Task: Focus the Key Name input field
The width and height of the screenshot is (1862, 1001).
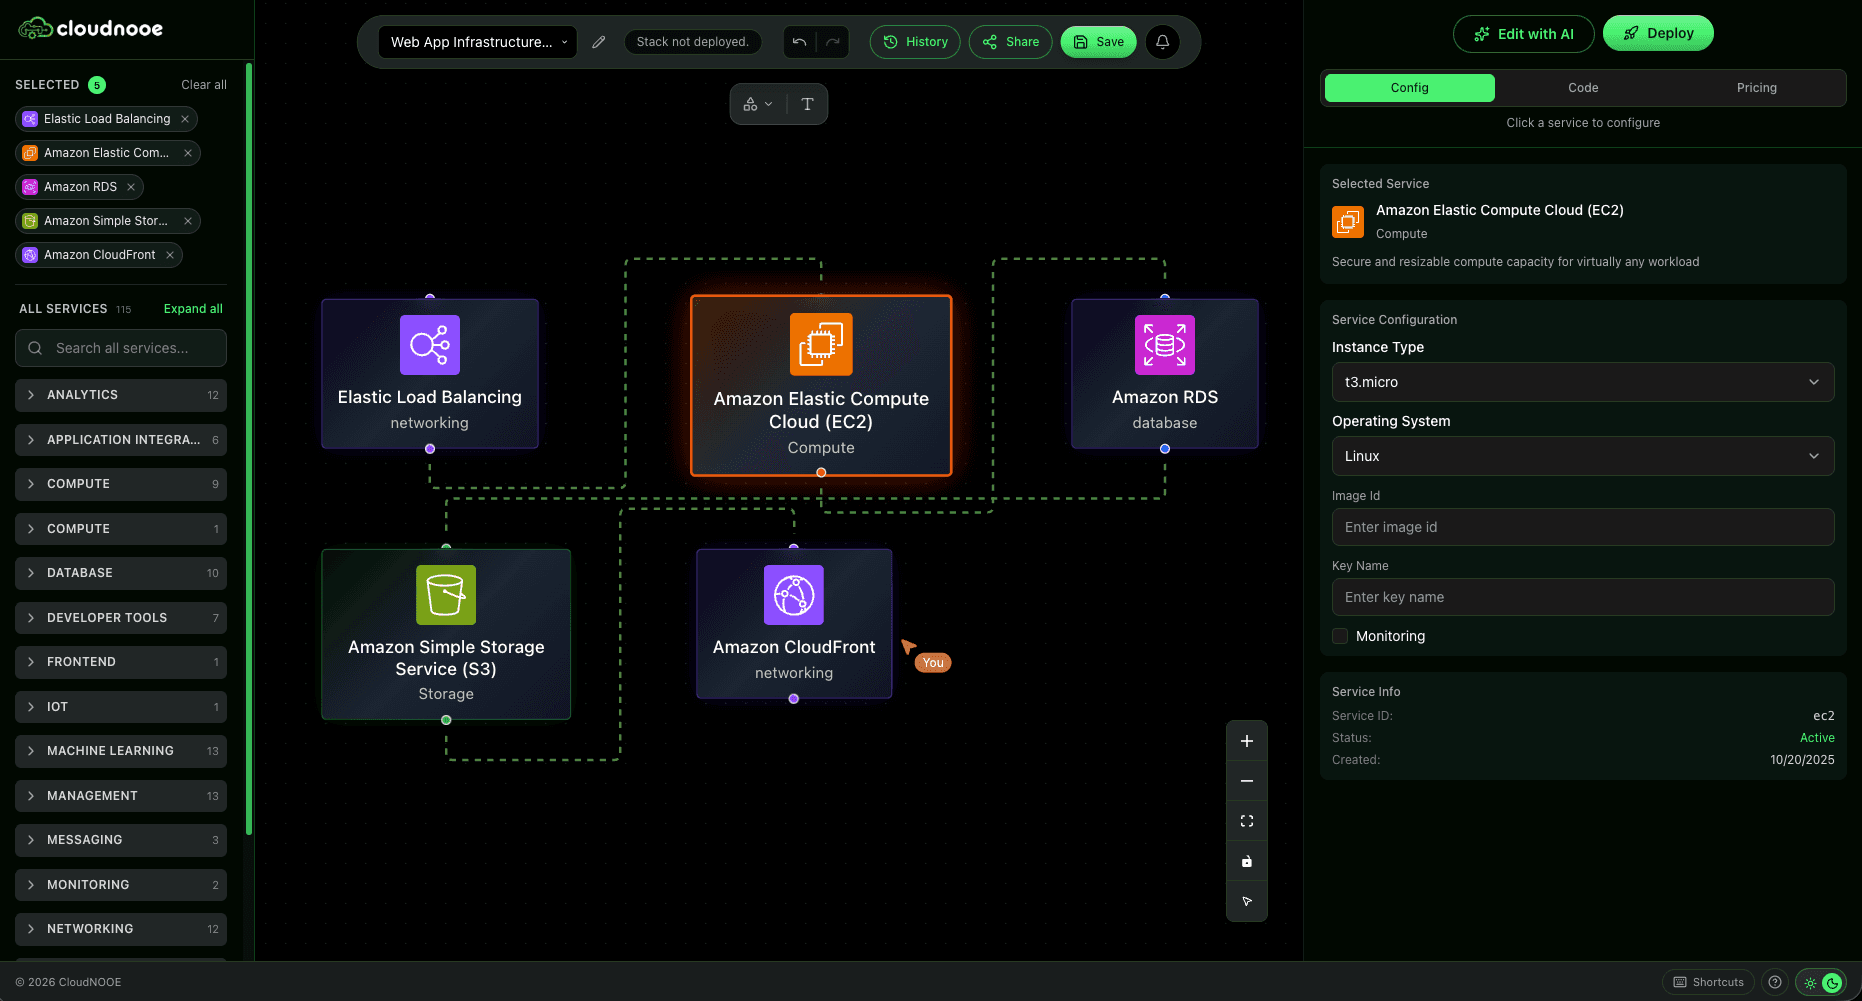Action: [x=1583, y=597]
